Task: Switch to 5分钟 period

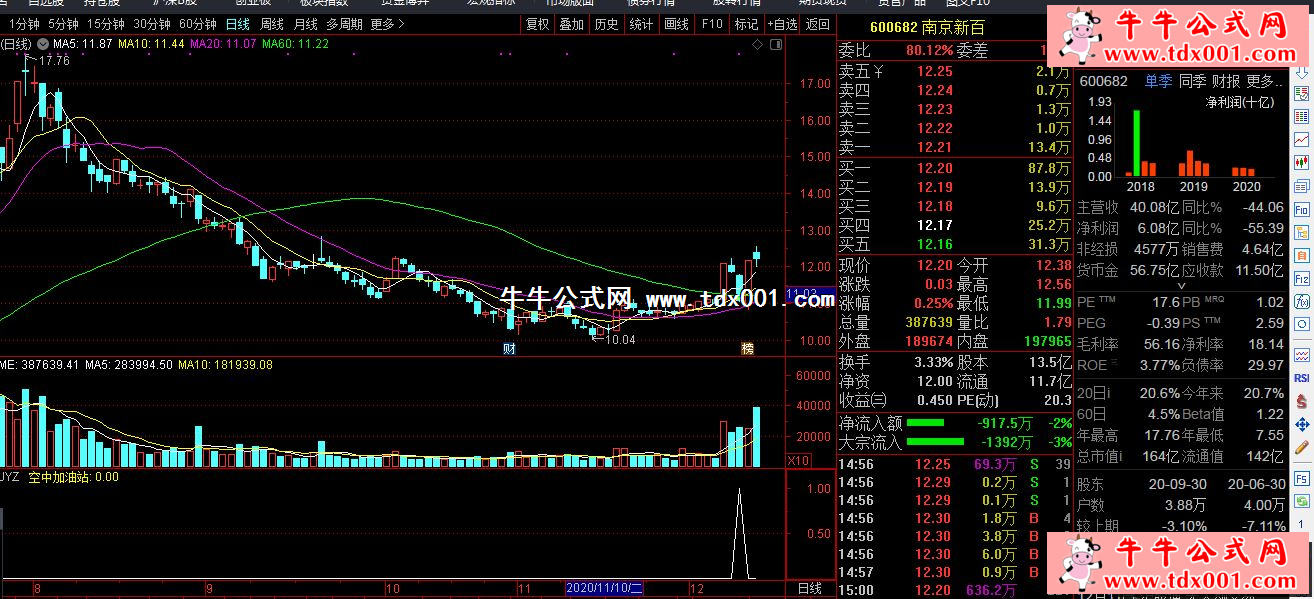Action: point(62,24)
